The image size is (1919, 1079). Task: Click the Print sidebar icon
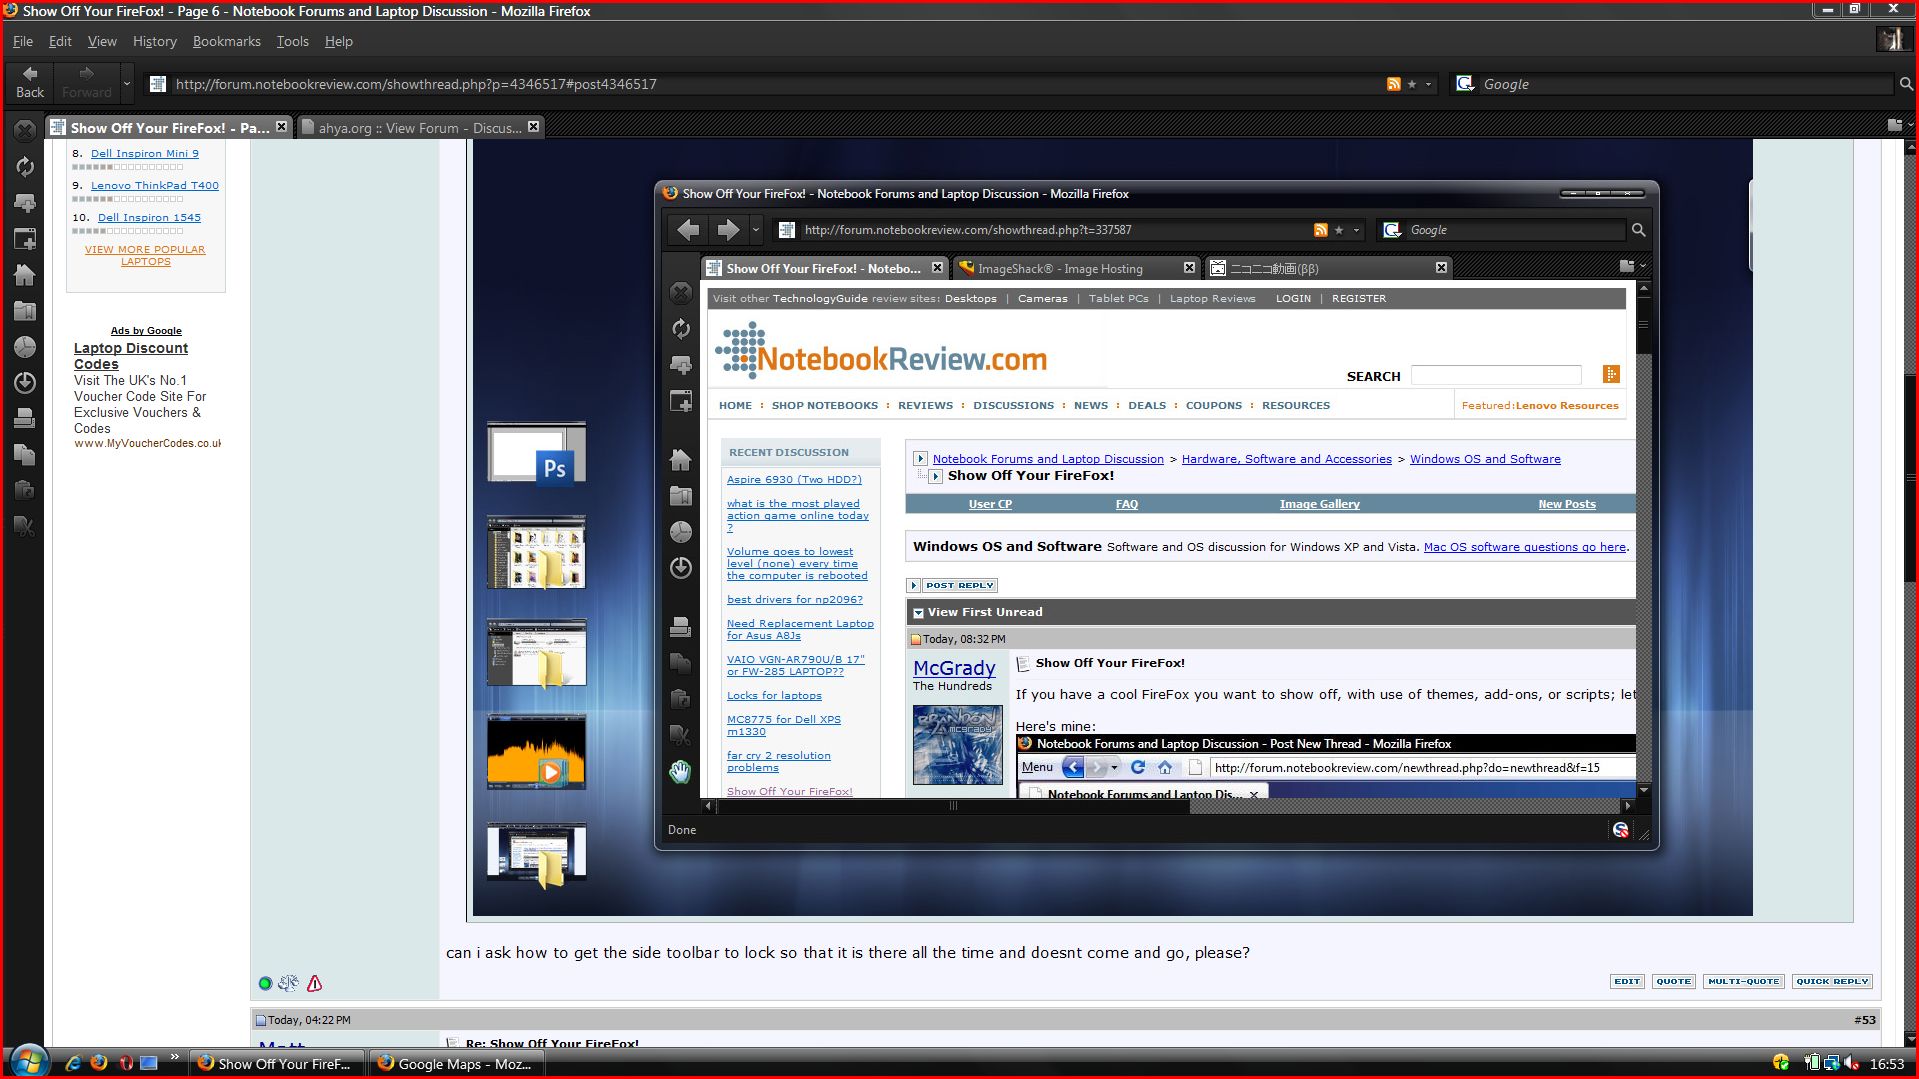point(25,419)
